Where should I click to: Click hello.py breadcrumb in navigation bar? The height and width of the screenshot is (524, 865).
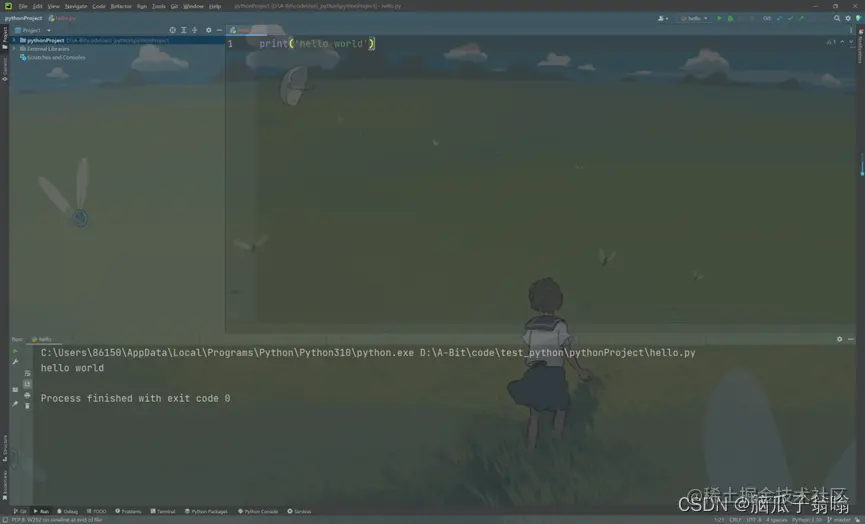[62, 18]
